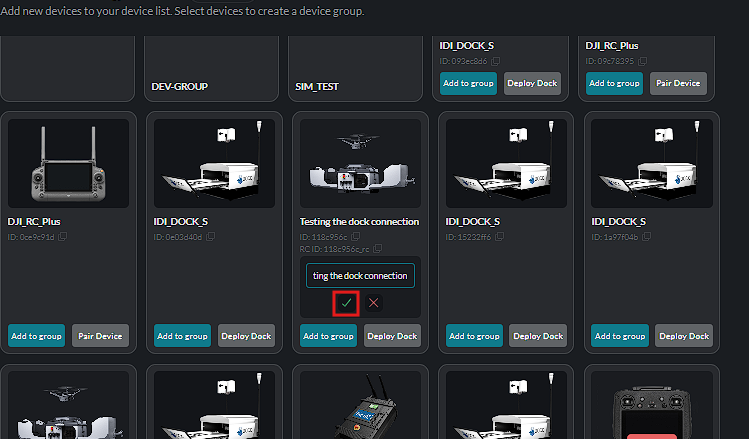
Task: Copy ID 118c956c to clipboard
Action: [355, 236]
